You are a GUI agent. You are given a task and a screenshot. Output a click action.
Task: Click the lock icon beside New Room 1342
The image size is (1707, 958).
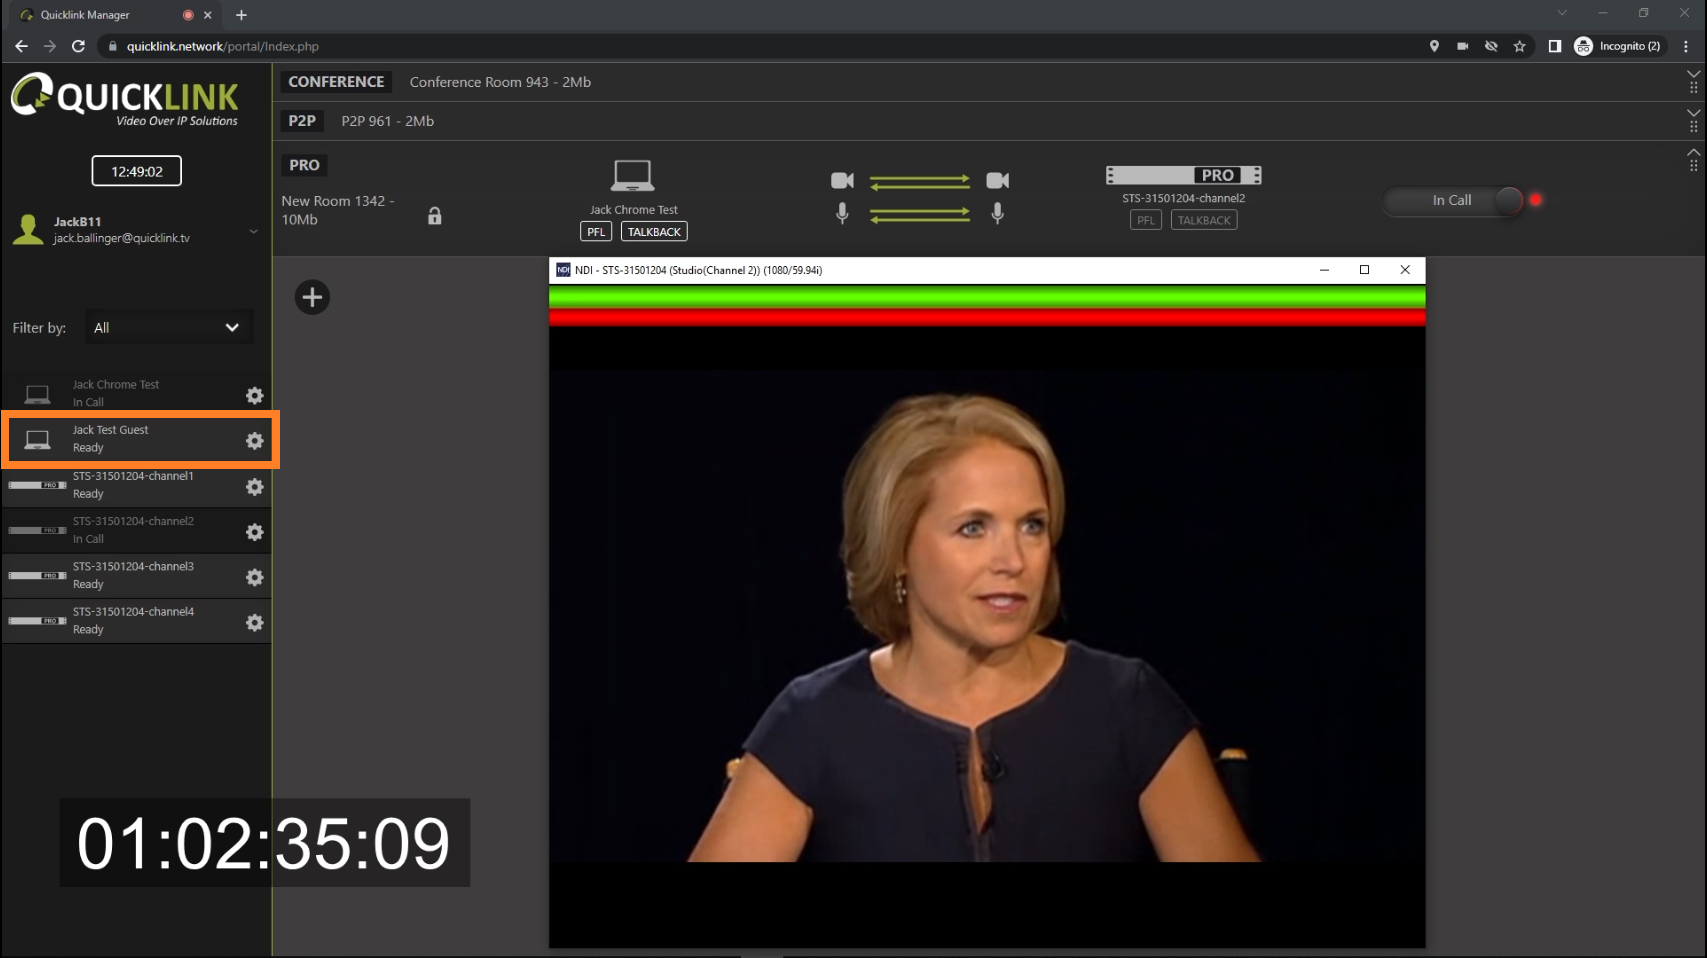tap(434, 216)
